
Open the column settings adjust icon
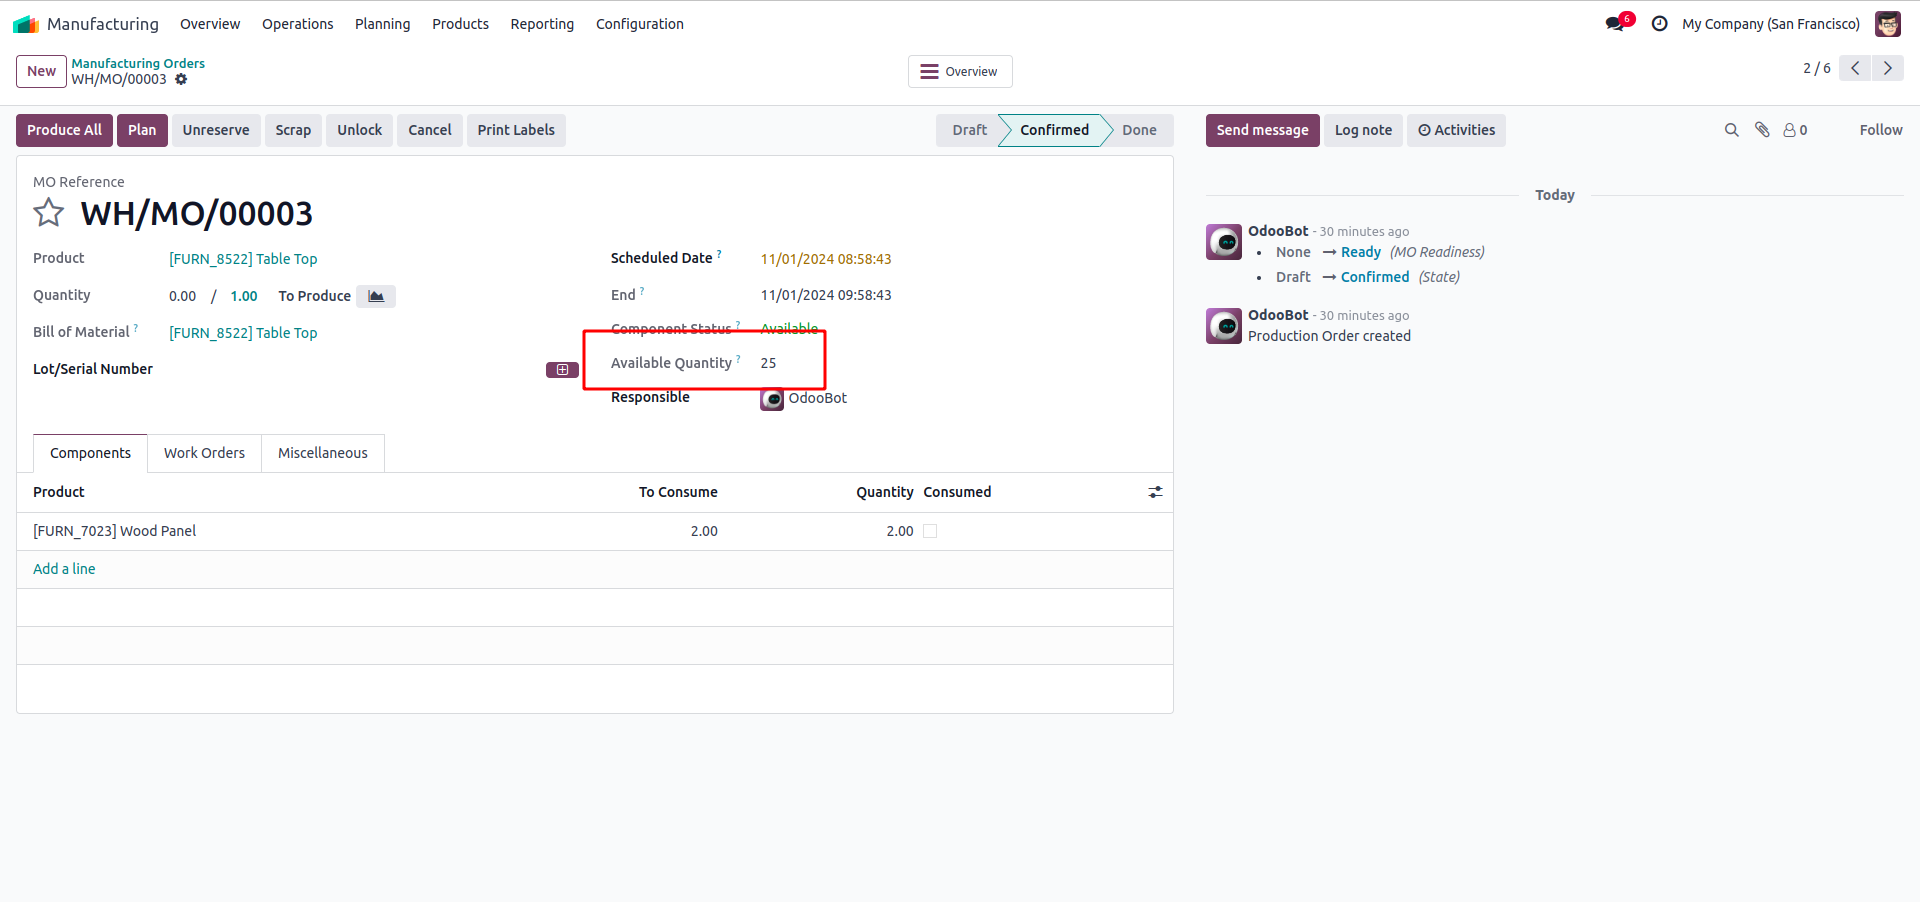(x=1155, y=492)
